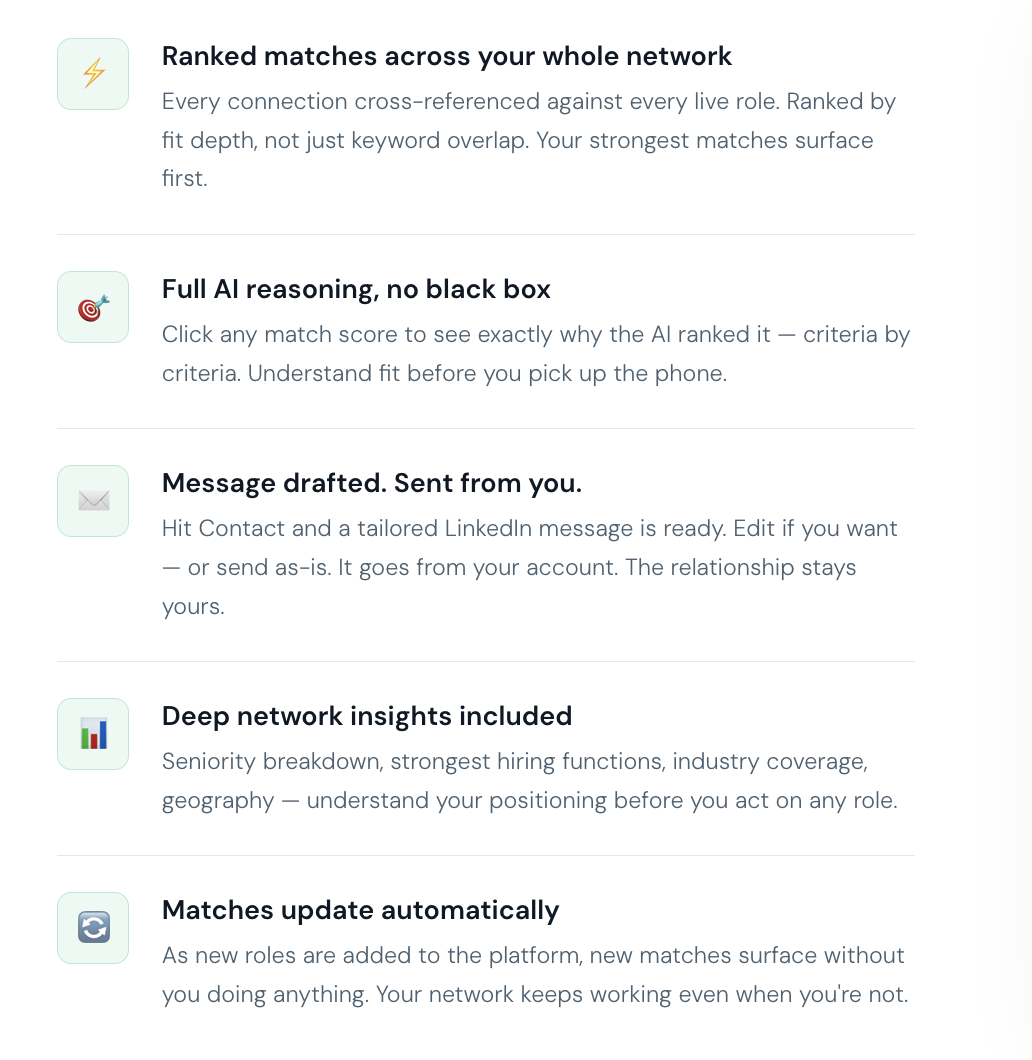The image size is (1032, 1060).
Task: Click the divider line above 'Matches update automatically'
Action: click(x=485, y=856)
